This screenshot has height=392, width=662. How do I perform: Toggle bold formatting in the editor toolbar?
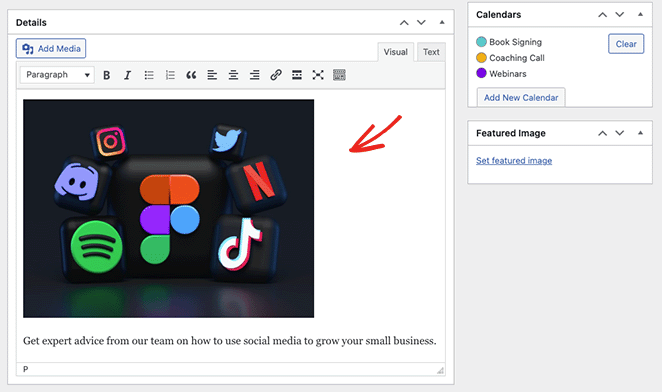pyautogui.click(x=106, y=75)
